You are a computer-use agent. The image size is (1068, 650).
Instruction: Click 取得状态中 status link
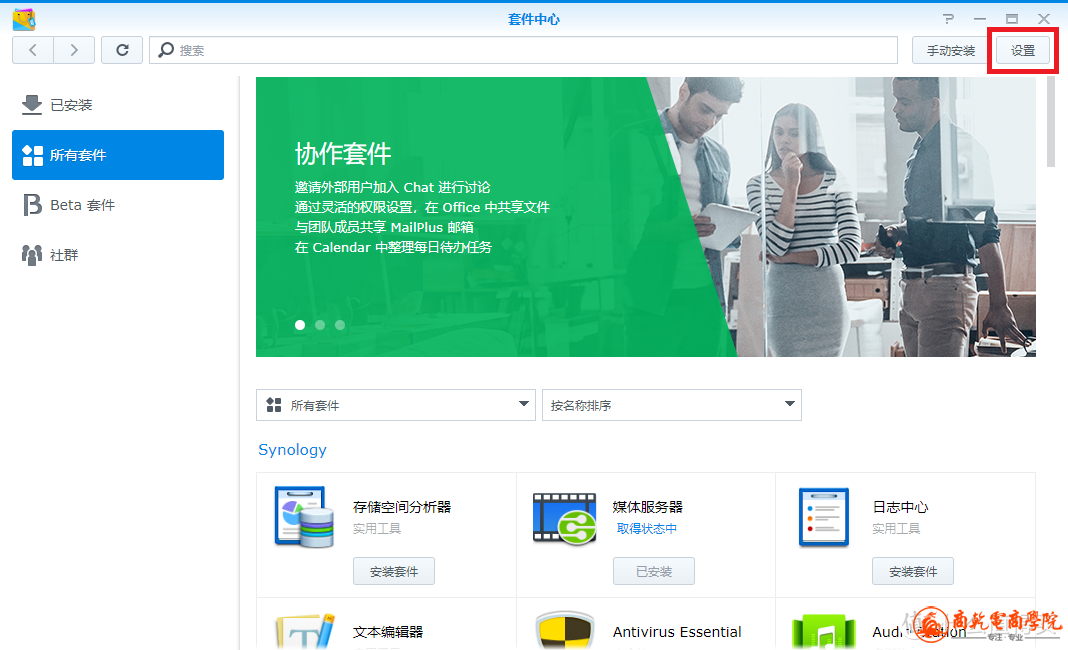[x=646, y=529]
